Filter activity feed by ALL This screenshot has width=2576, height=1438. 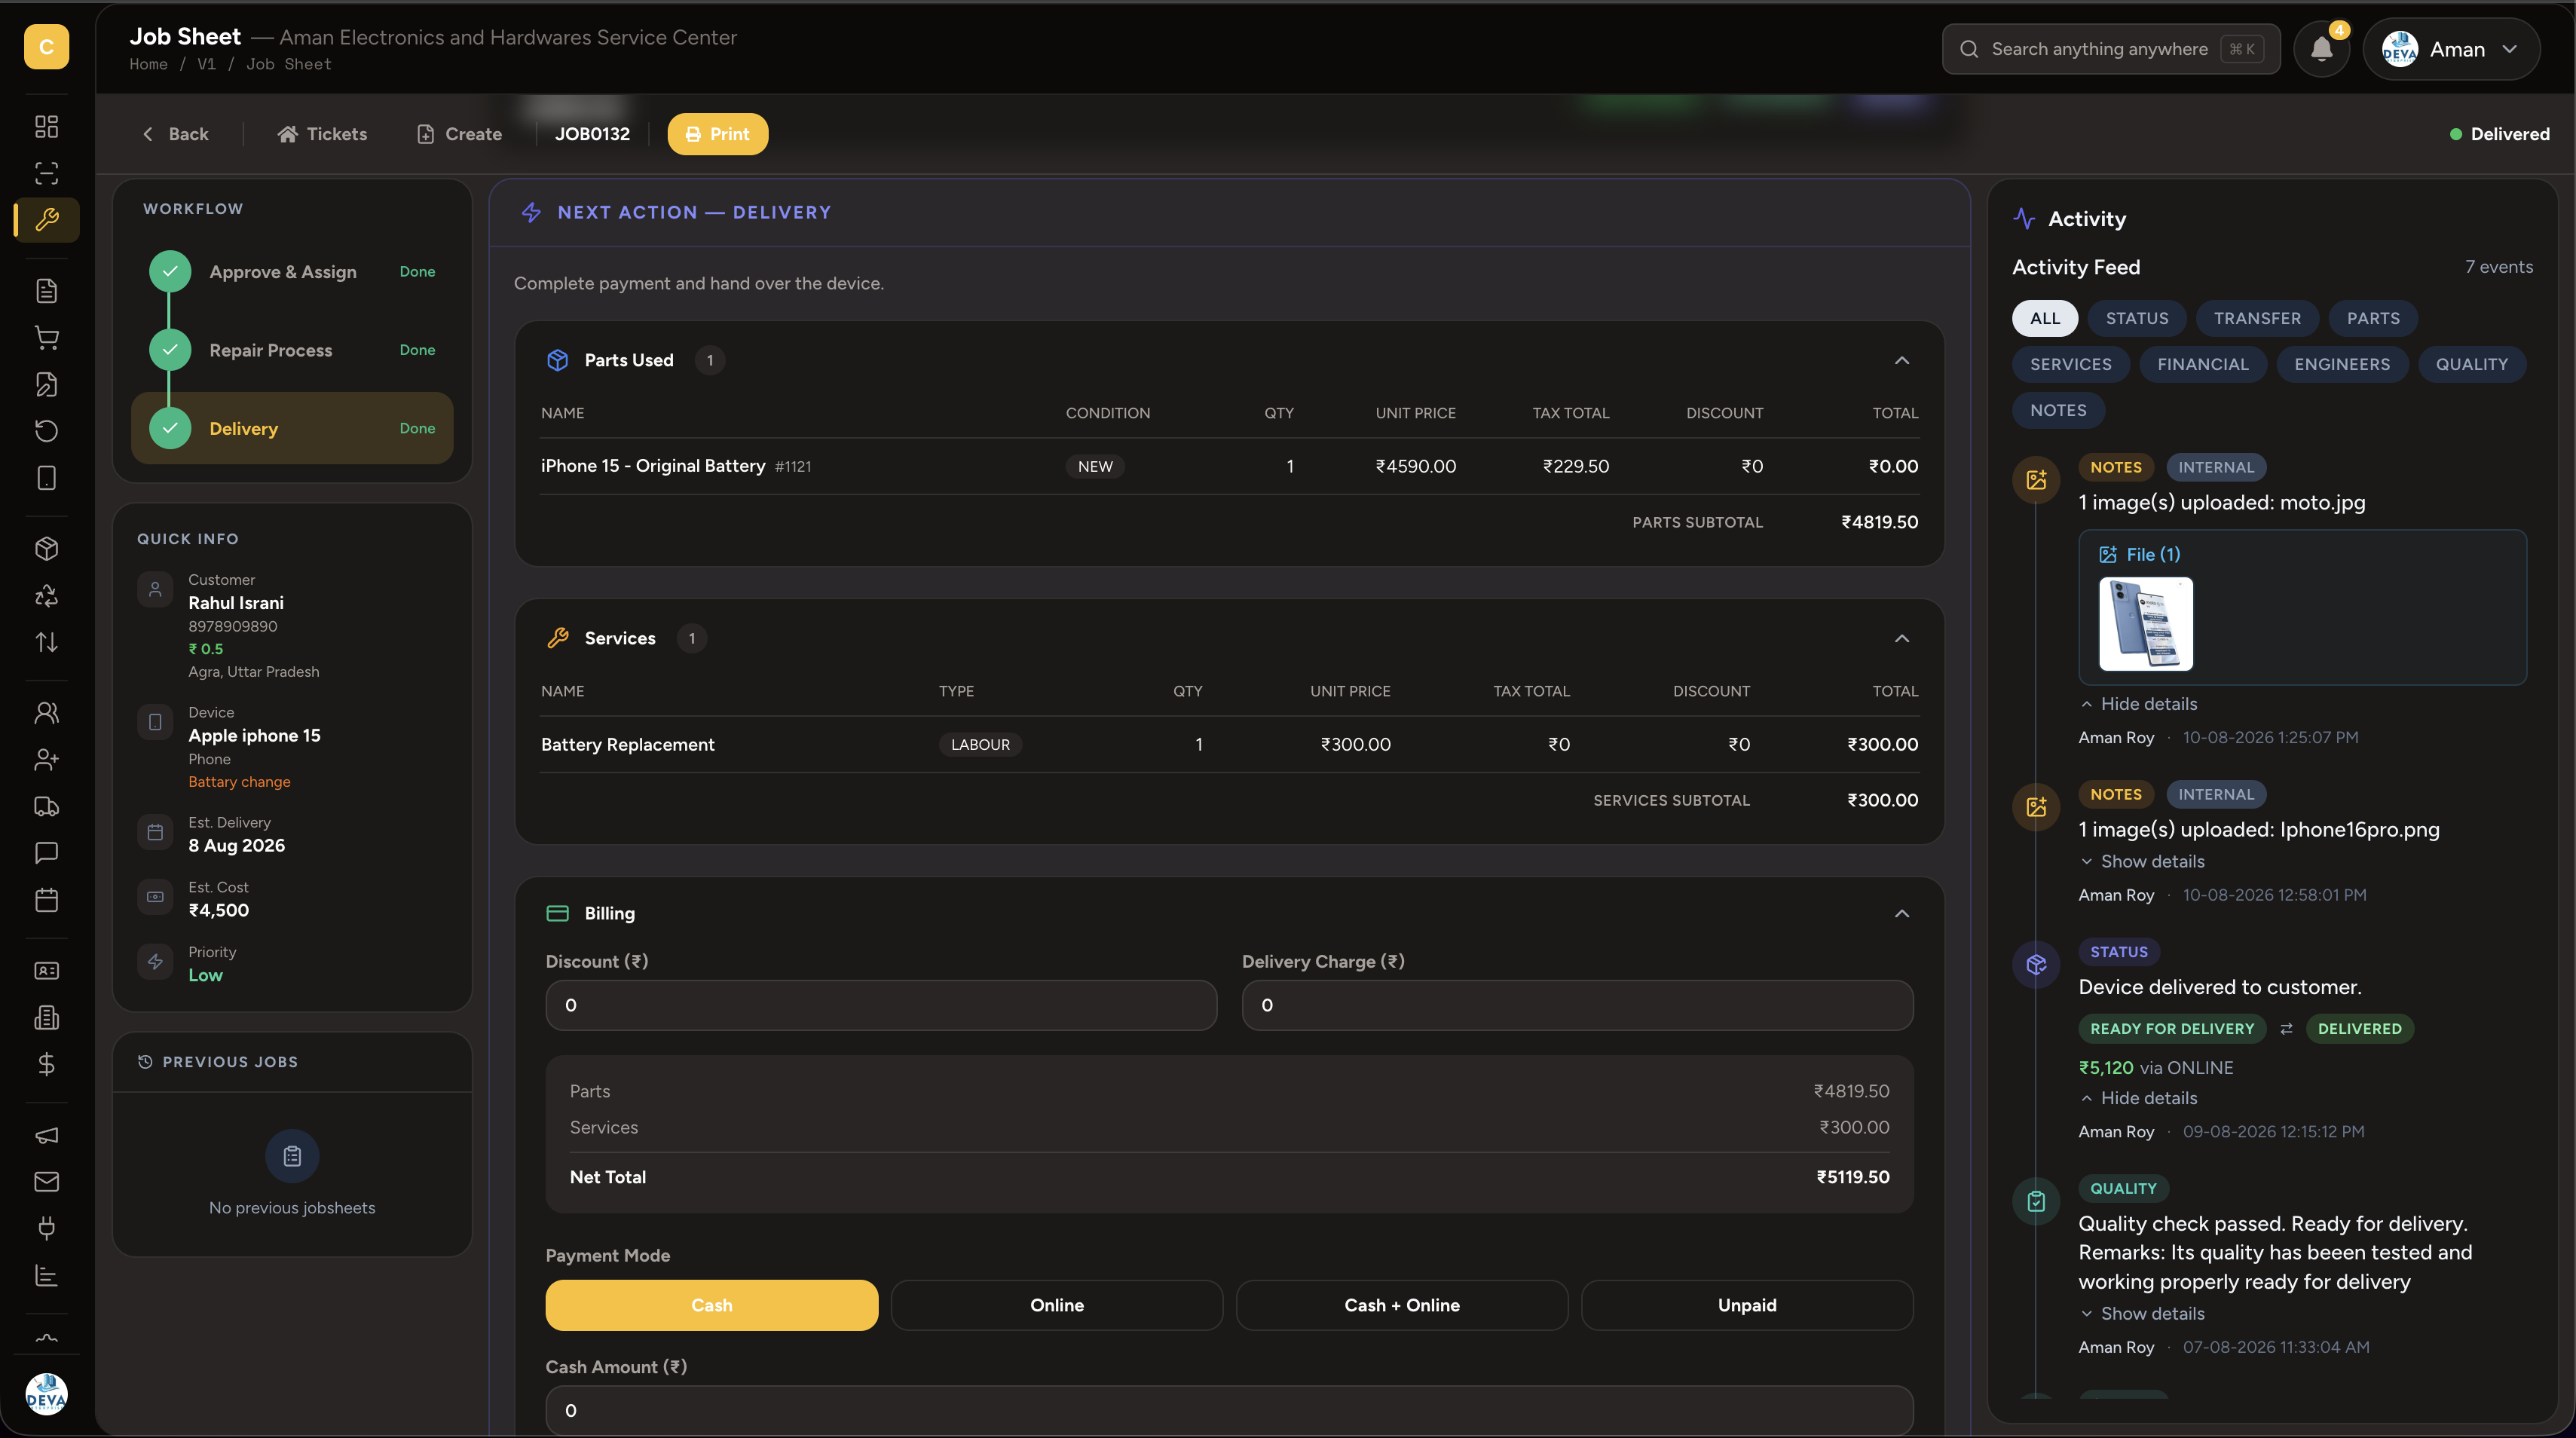pos(2044,318)
